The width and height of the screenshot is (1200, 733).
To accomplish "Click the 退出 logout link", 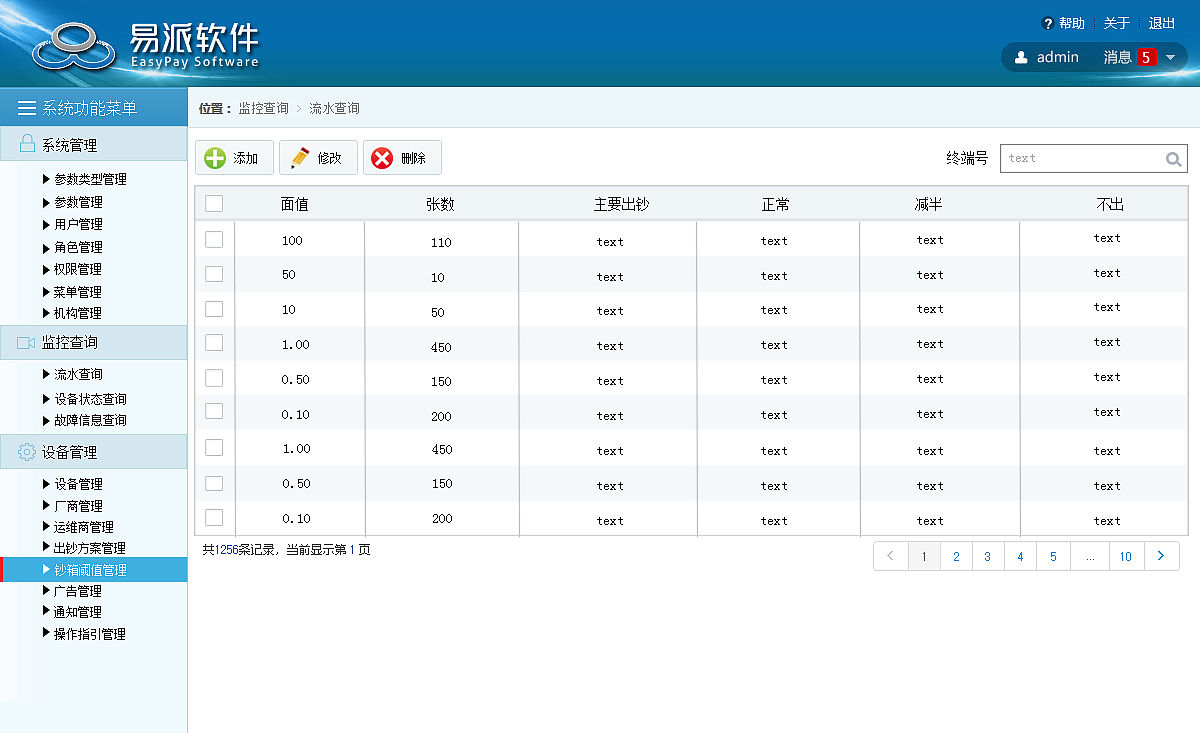I will pos(1160,22).
